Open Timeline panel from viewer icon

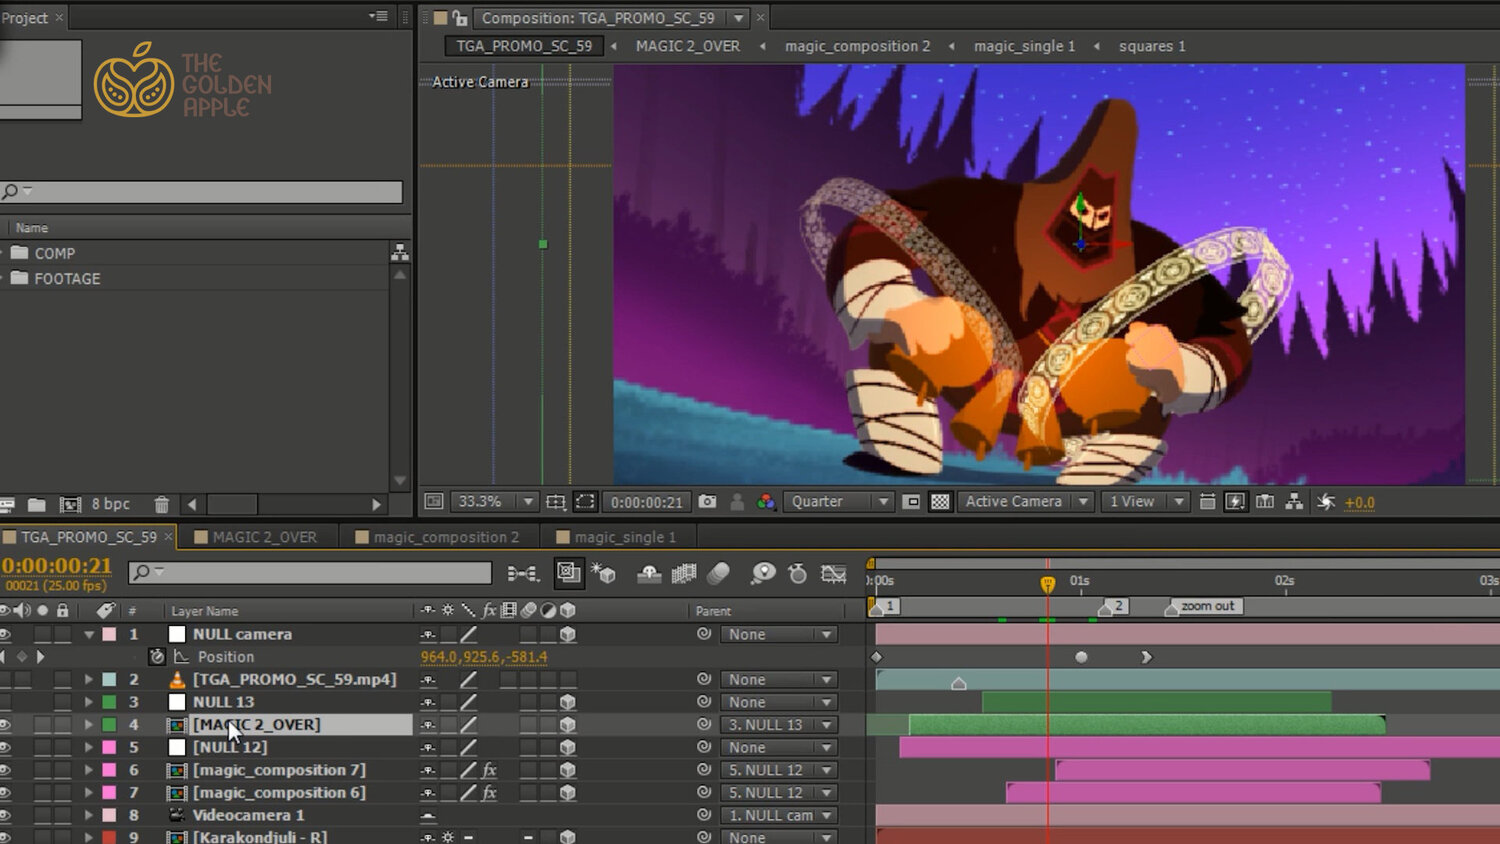click(1265, 502)
